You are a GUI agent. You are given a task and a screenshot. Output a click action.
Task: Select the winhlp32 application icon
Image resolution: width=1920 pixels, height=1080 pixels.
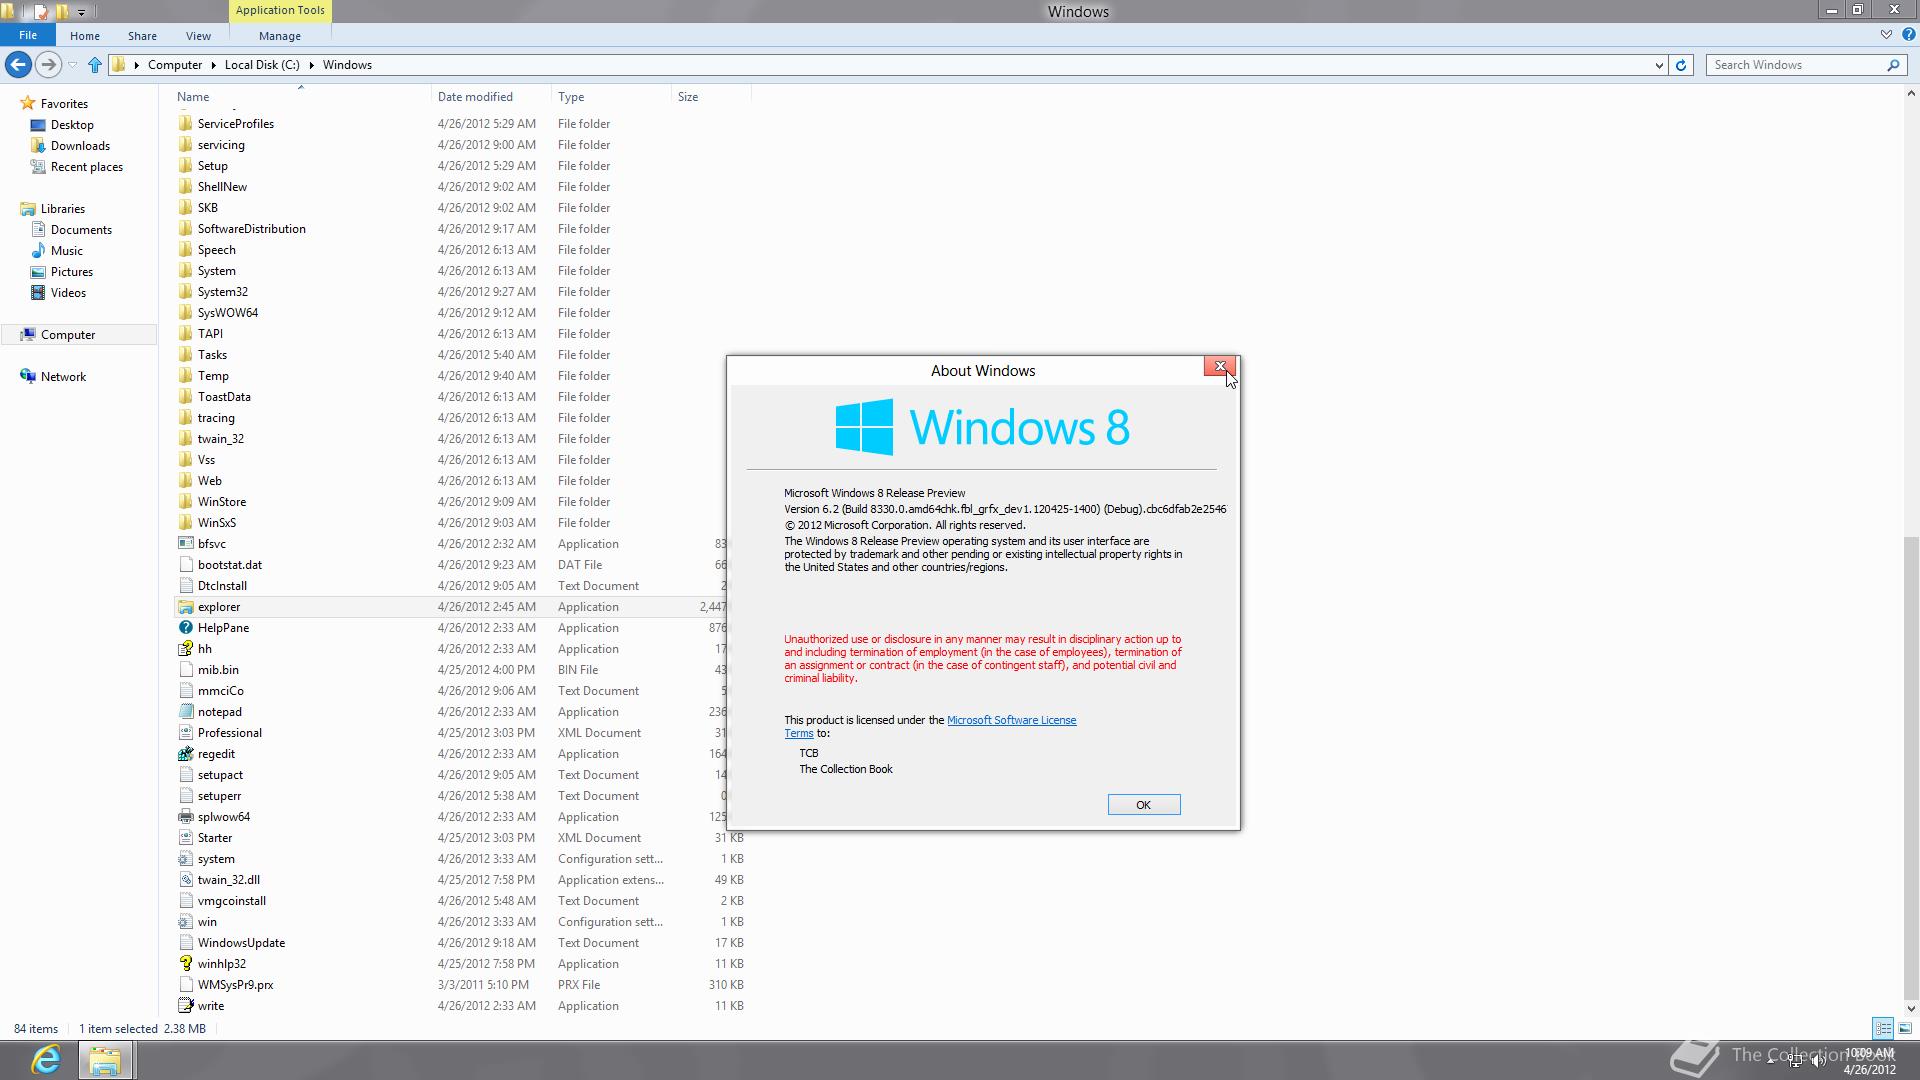coord(185,964)
